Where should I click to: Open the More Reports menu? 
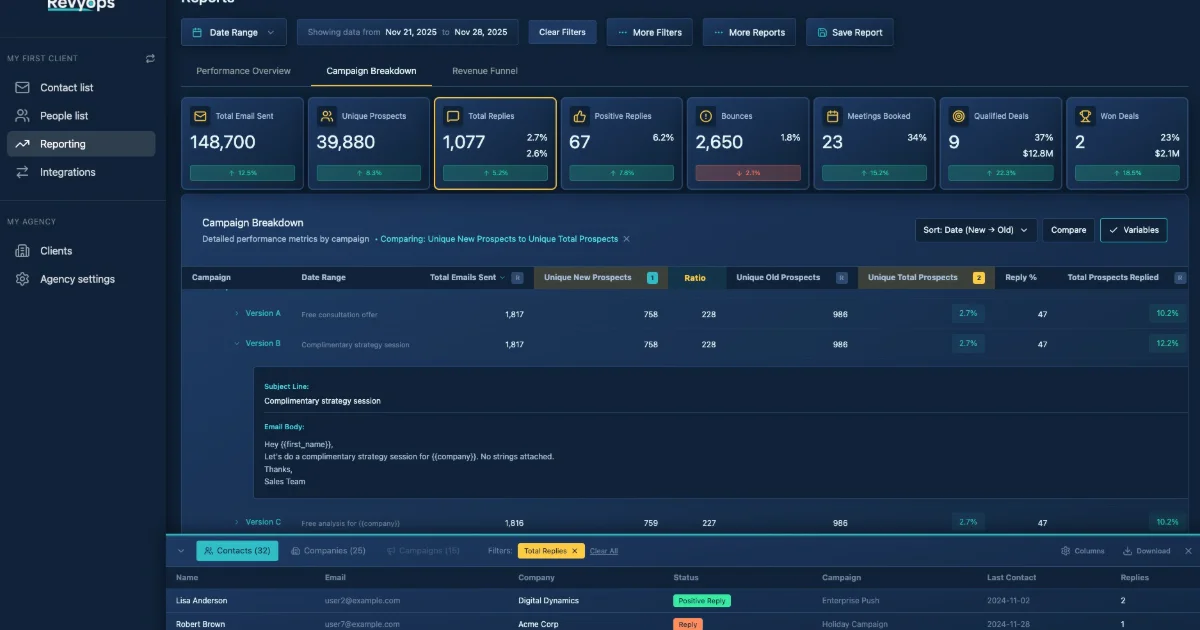pos(749,32)
